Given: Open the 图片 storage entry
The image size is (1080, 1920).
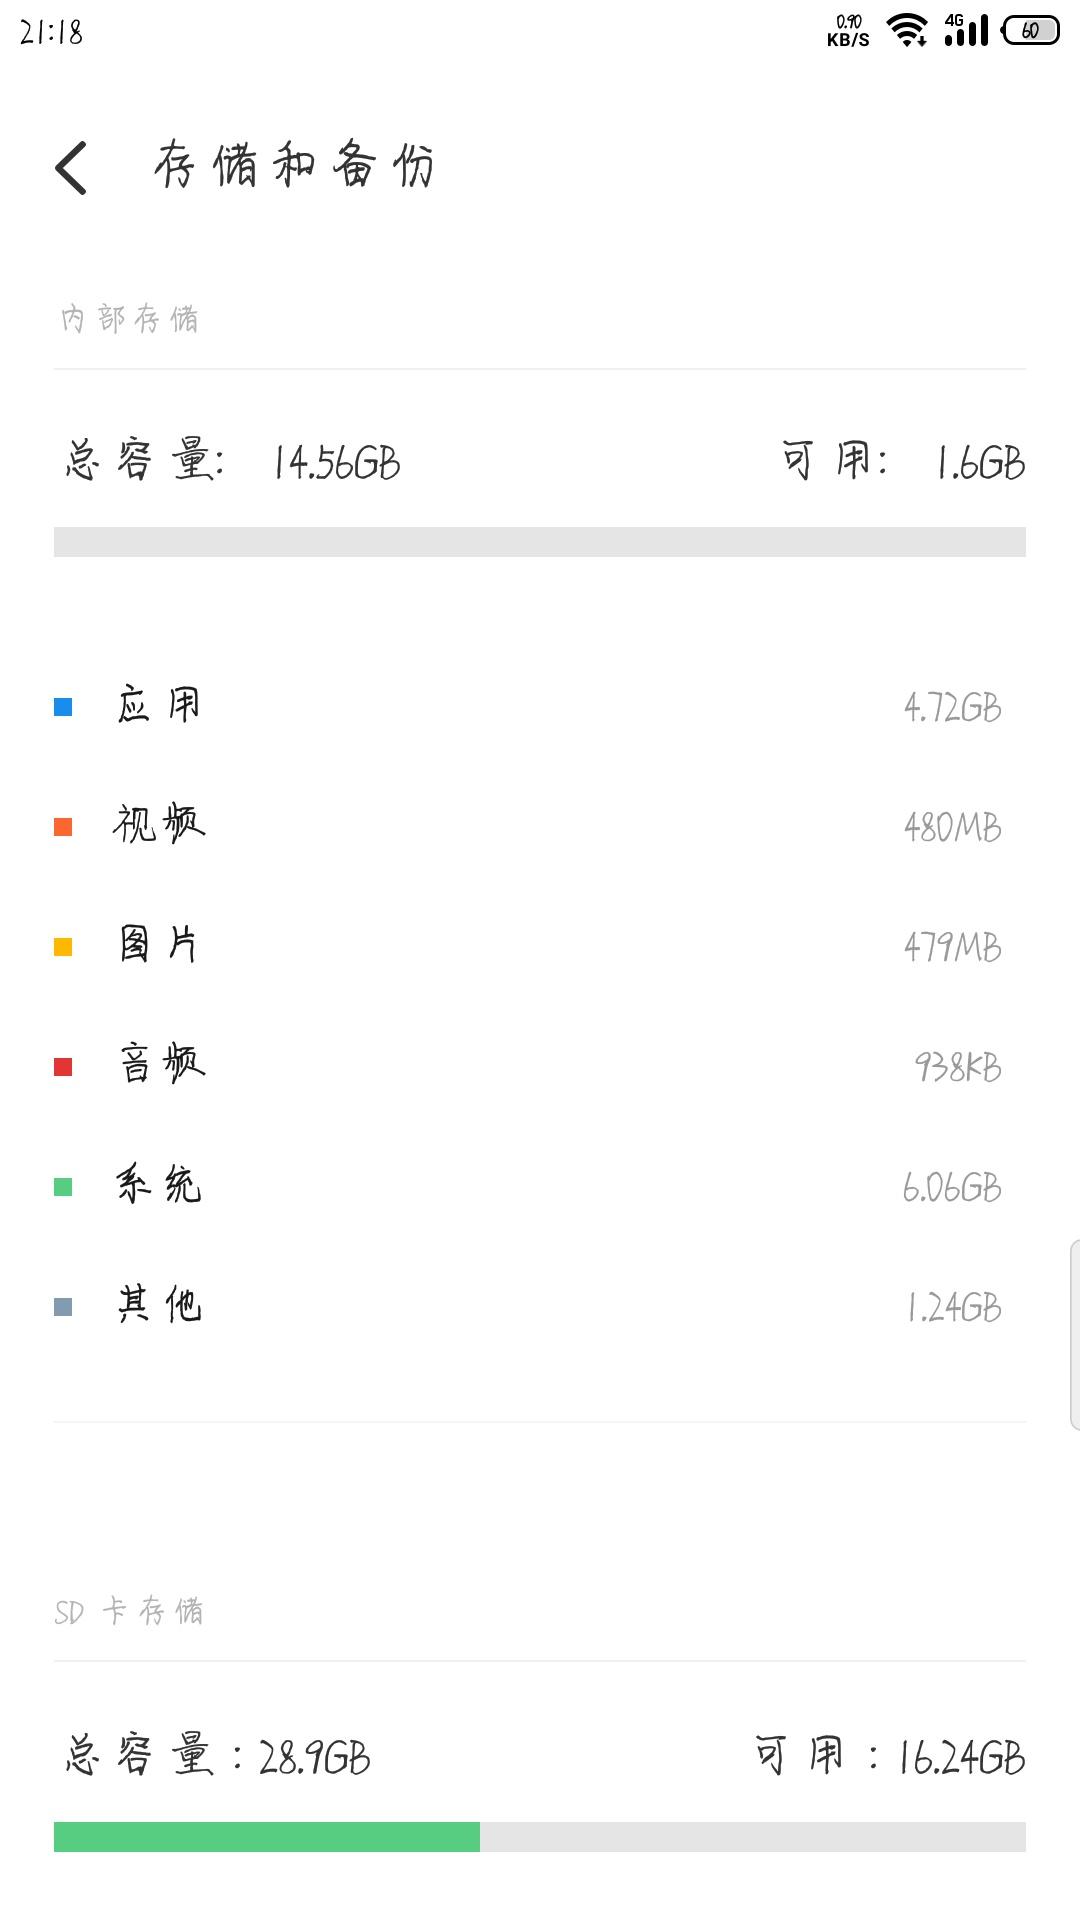Looking at the screenshot, I should [540, 947].
